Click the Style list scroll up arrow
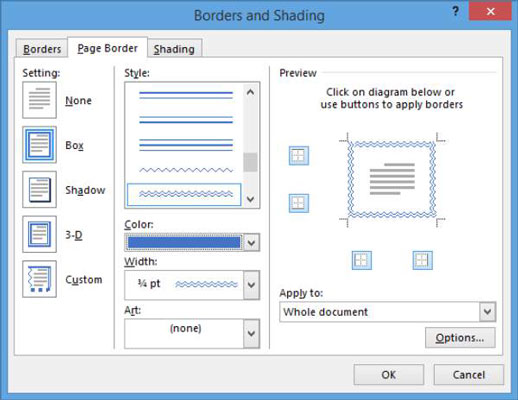 point(251,92)
